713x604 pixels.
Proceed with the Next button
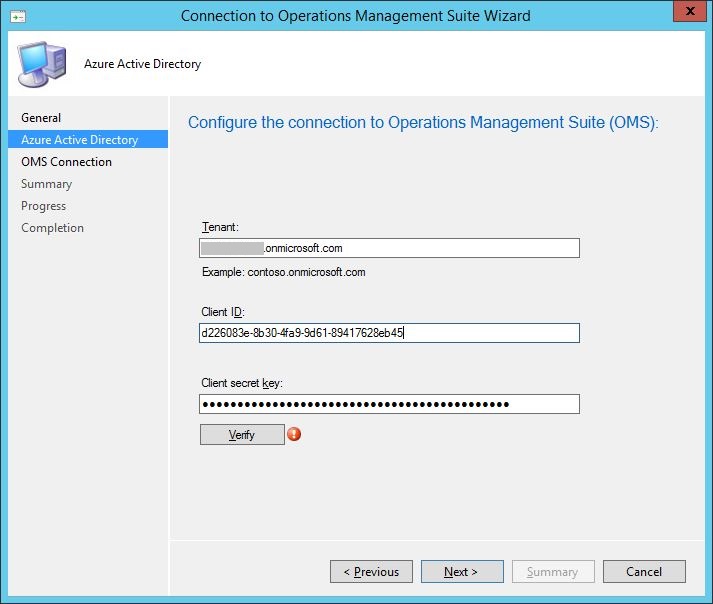pyautogui.click(x=462, y=571)
